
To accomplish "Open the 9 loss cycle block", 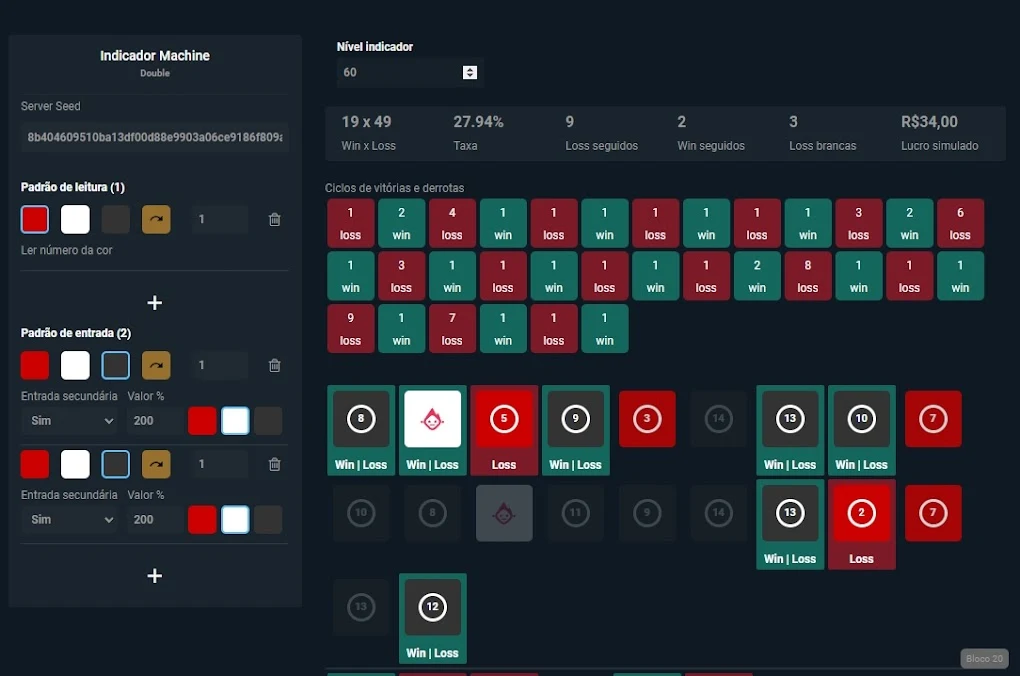I will (350, 328).
